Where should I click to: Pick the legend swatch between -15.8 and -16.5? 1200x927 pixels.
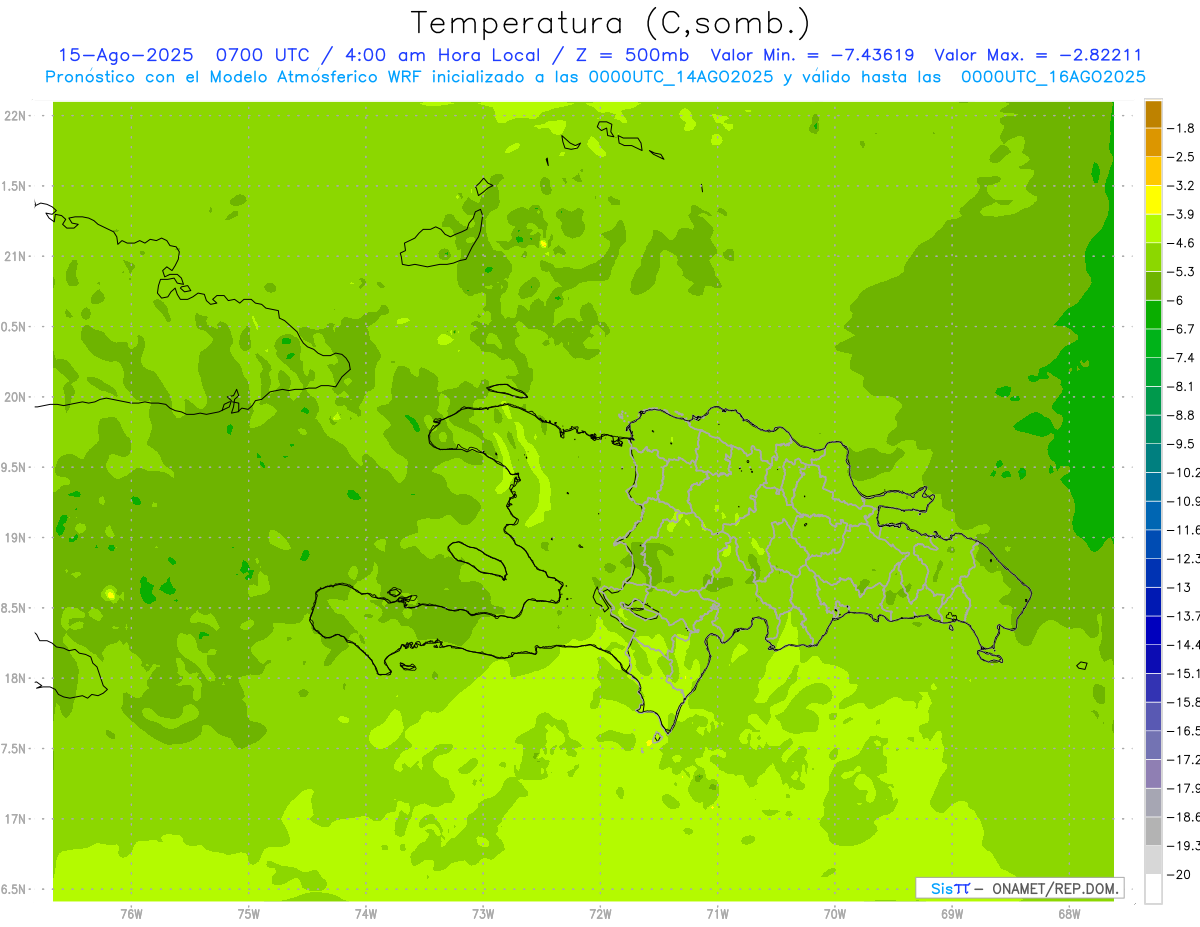pyautogui.click(x=1153, y=717)
